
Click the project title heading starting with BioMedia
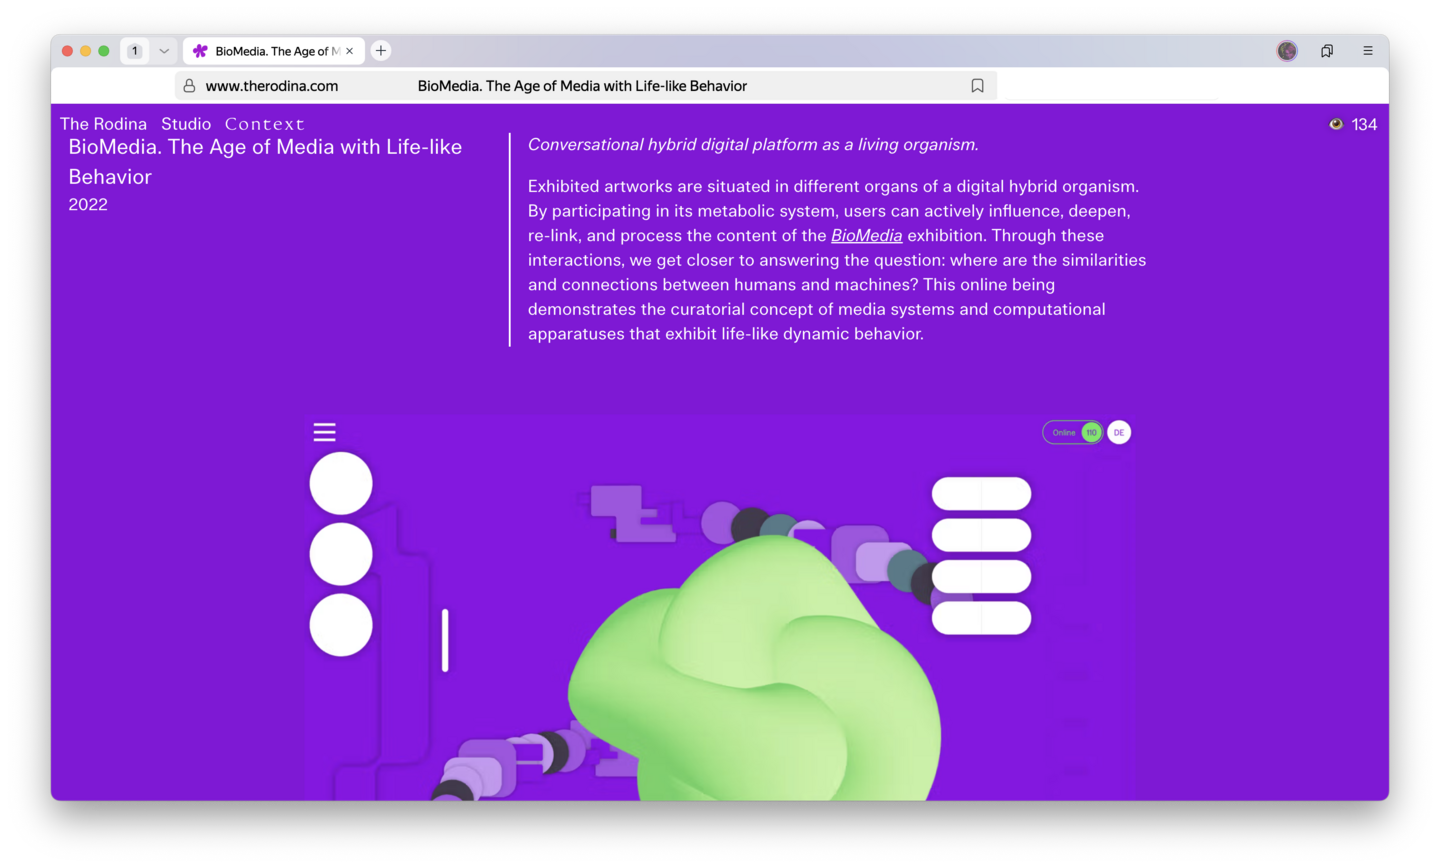[x=265, y=162]
